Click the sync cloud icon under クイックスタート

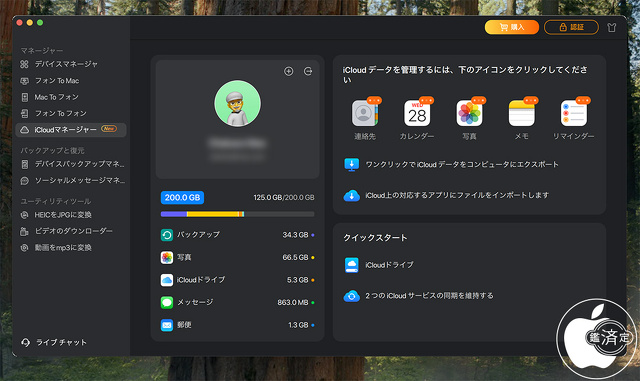tap(351, 296)
